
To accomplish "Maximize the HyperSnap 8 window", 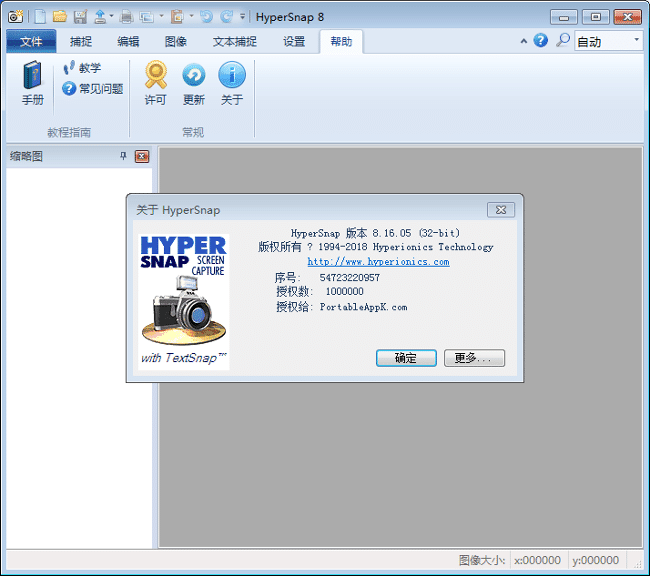I will pyautogui.click(x=595, y=17).
